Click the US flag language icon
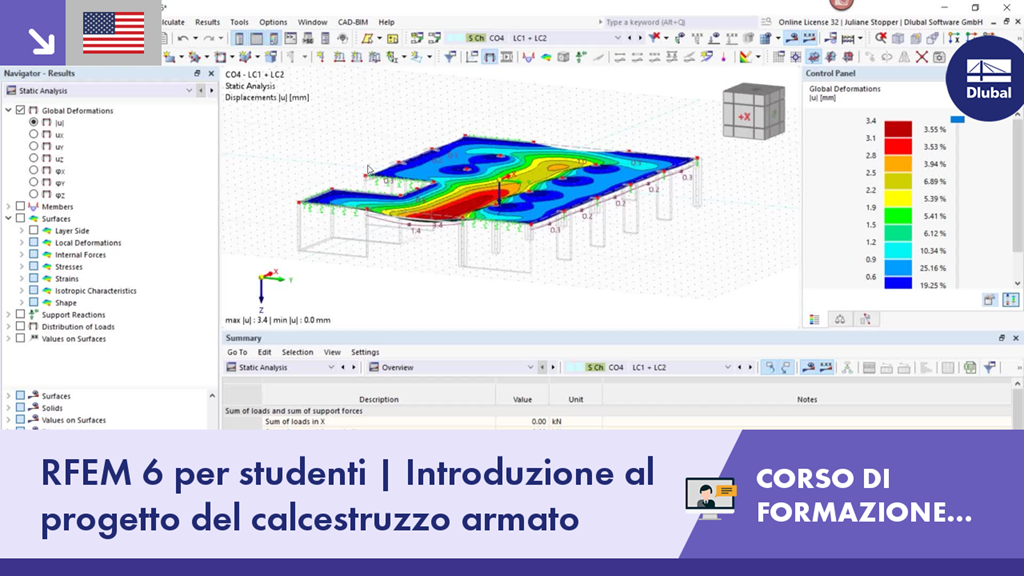The width and height of the screenshot is (1024, 576). pos(114,33)
